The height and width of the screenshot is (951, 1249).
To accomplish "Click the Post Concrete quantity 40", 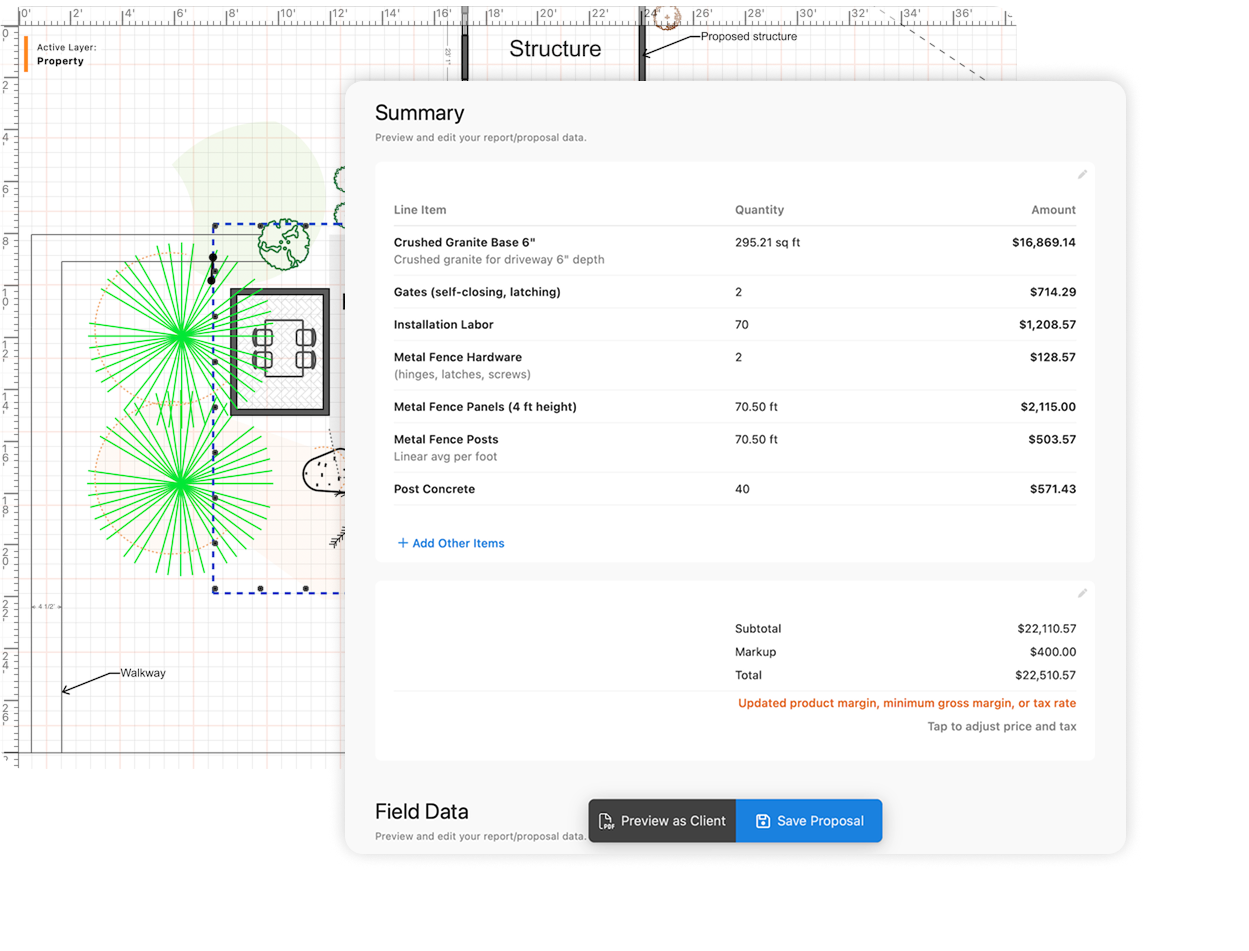I will 742,489.
